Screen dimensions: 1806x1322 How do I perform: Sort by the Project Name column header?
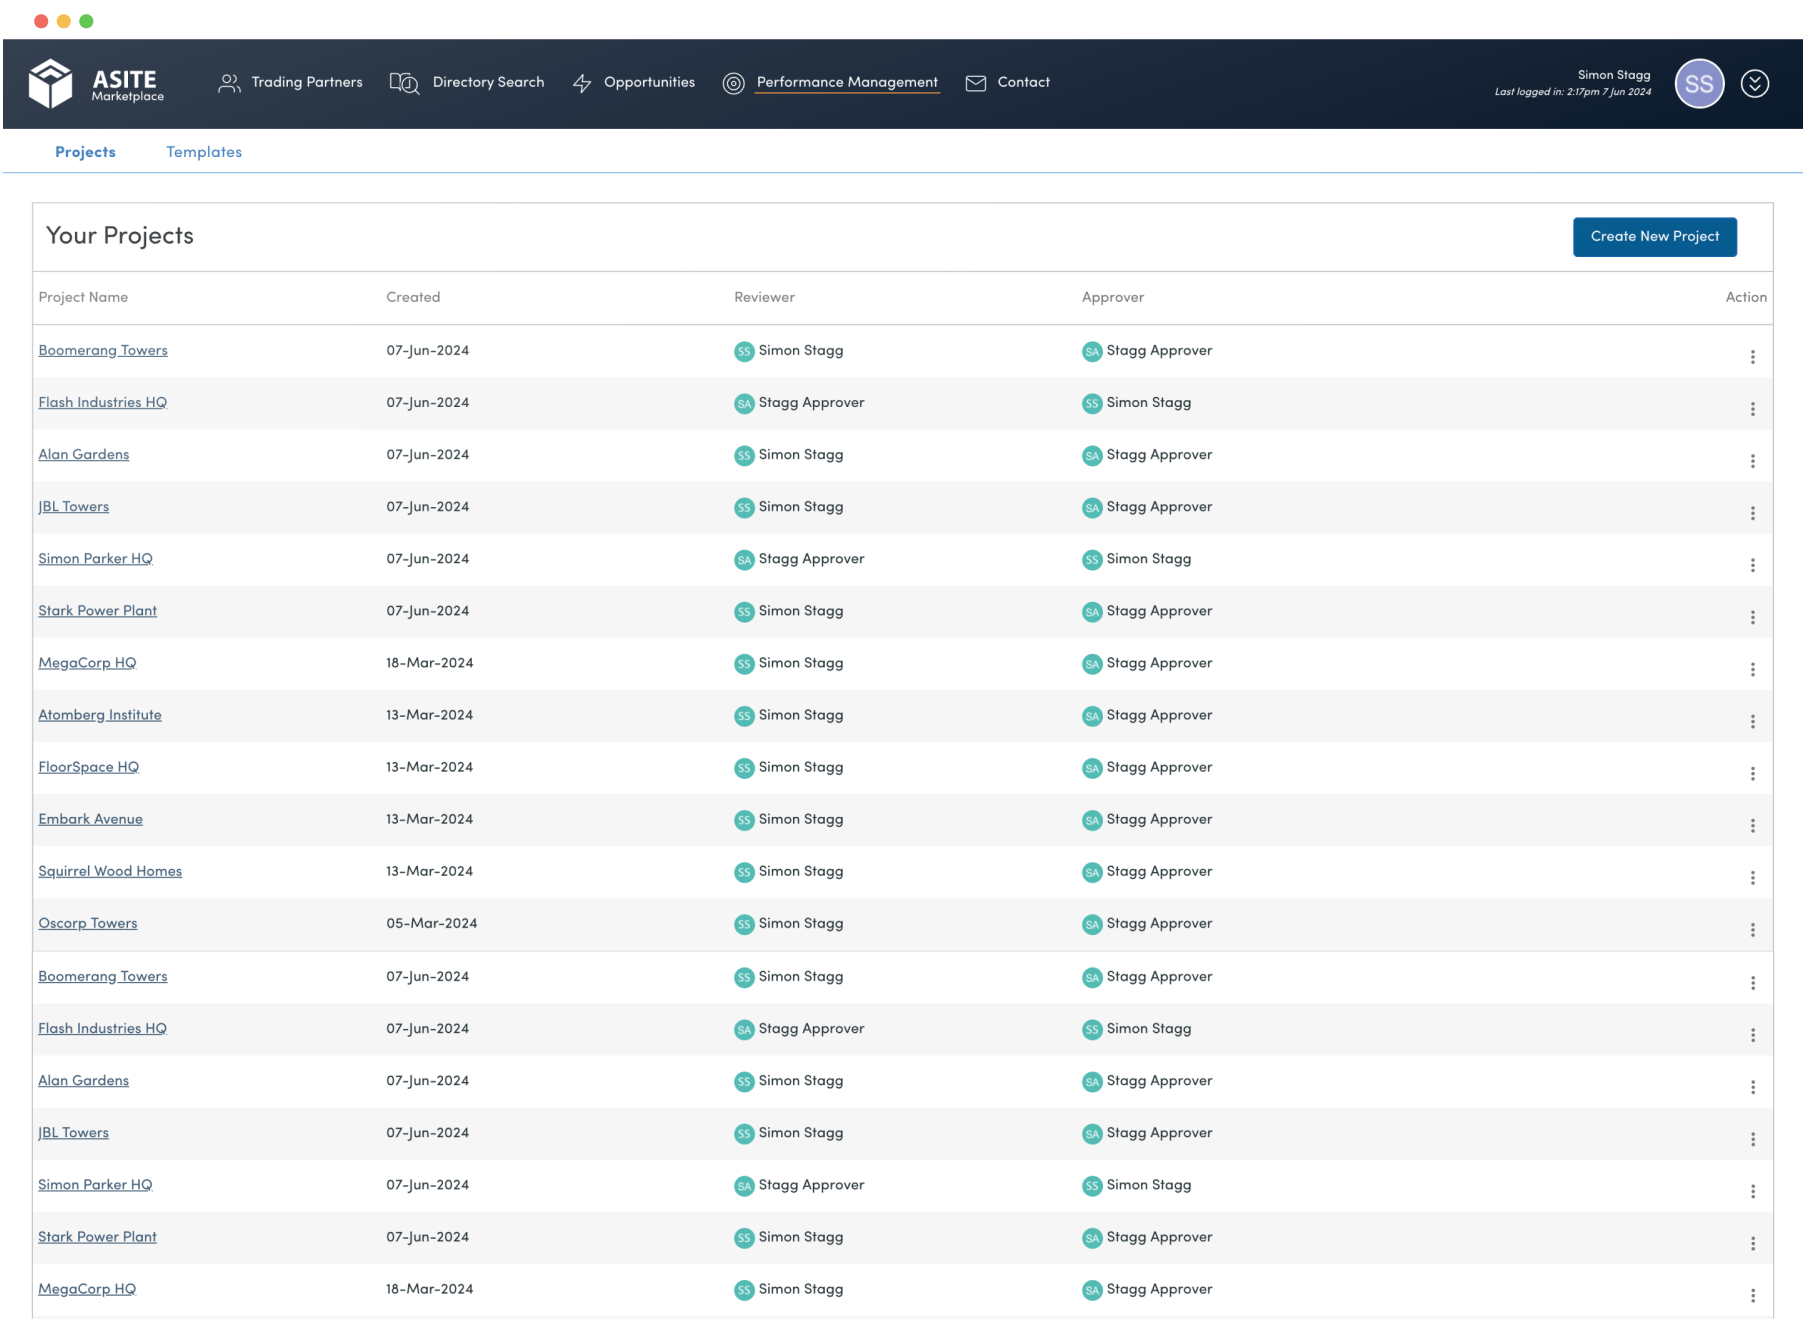point(83,297)
